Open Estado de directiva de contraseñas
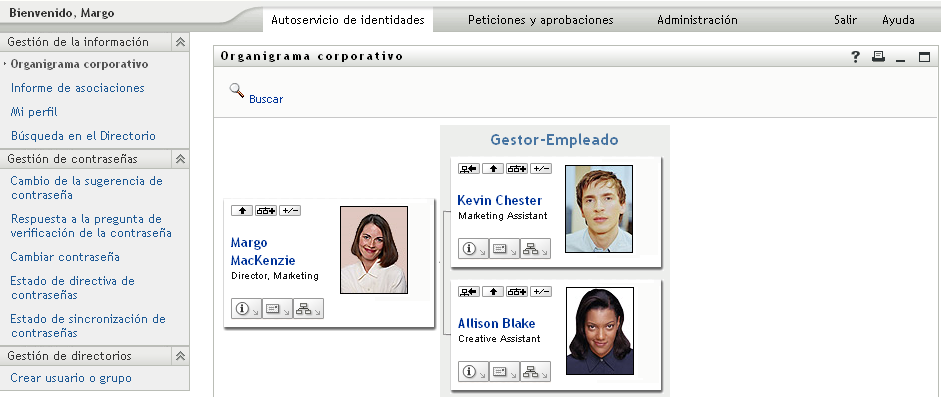Image resolution: width=941 pixels, height=397 pixels. coord(72,288)
